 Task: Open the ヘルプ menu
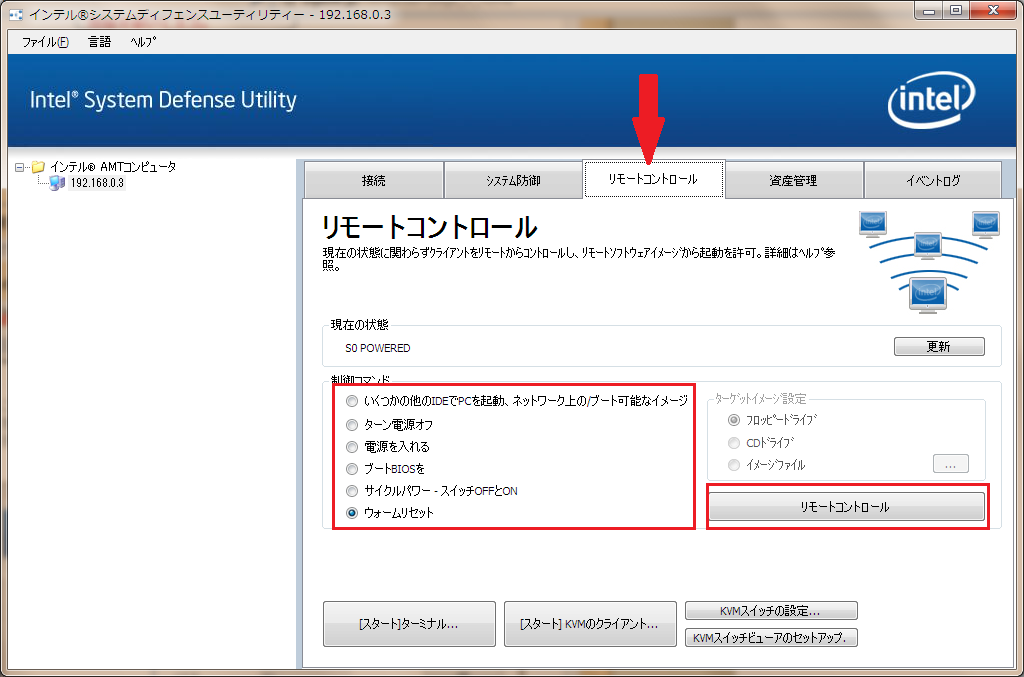pyautogui.click(x=143, y=42)
